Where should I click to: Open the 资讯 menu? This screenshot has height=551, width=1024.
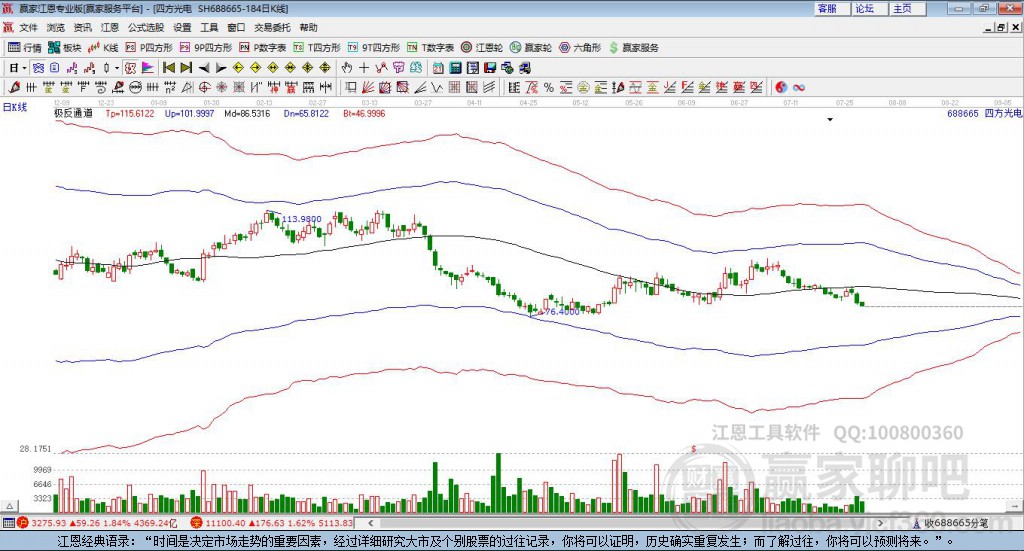point(82,27)
